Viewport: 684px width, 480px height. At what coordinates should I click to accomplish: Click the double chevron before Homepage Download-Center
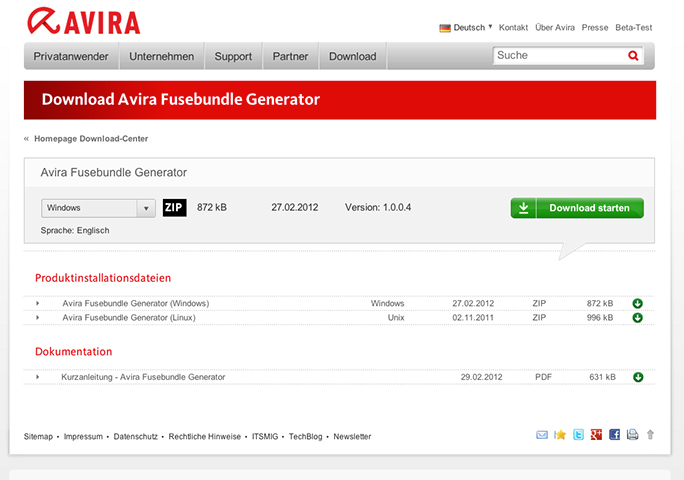click(26, 139)
